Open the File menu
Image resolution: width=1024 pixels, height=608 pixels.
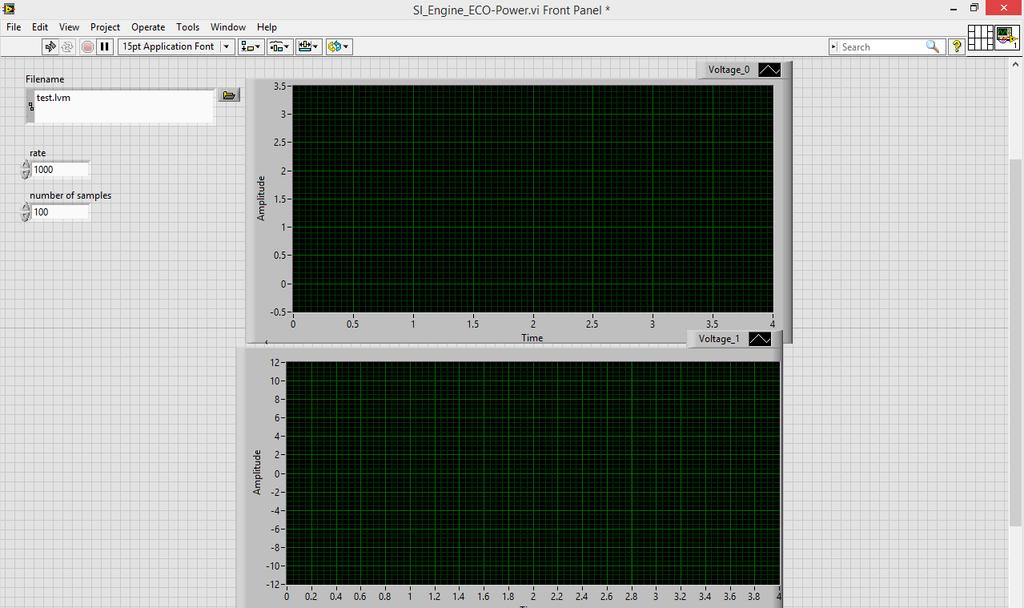point(14,27)
